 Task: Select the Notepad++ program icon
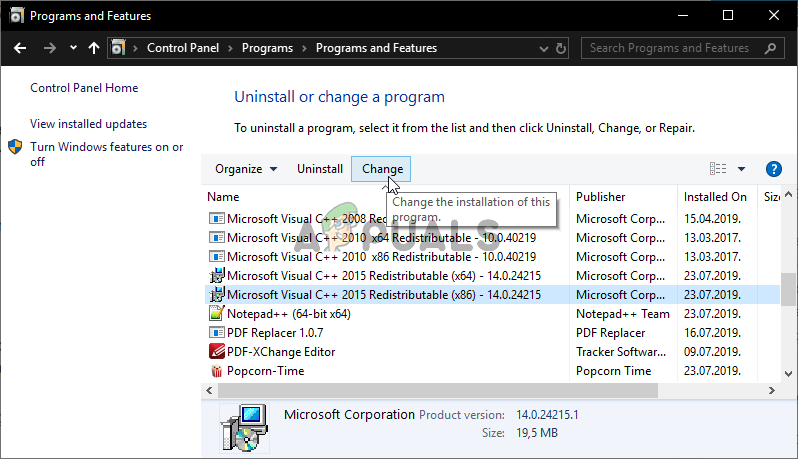pos(216,314)
